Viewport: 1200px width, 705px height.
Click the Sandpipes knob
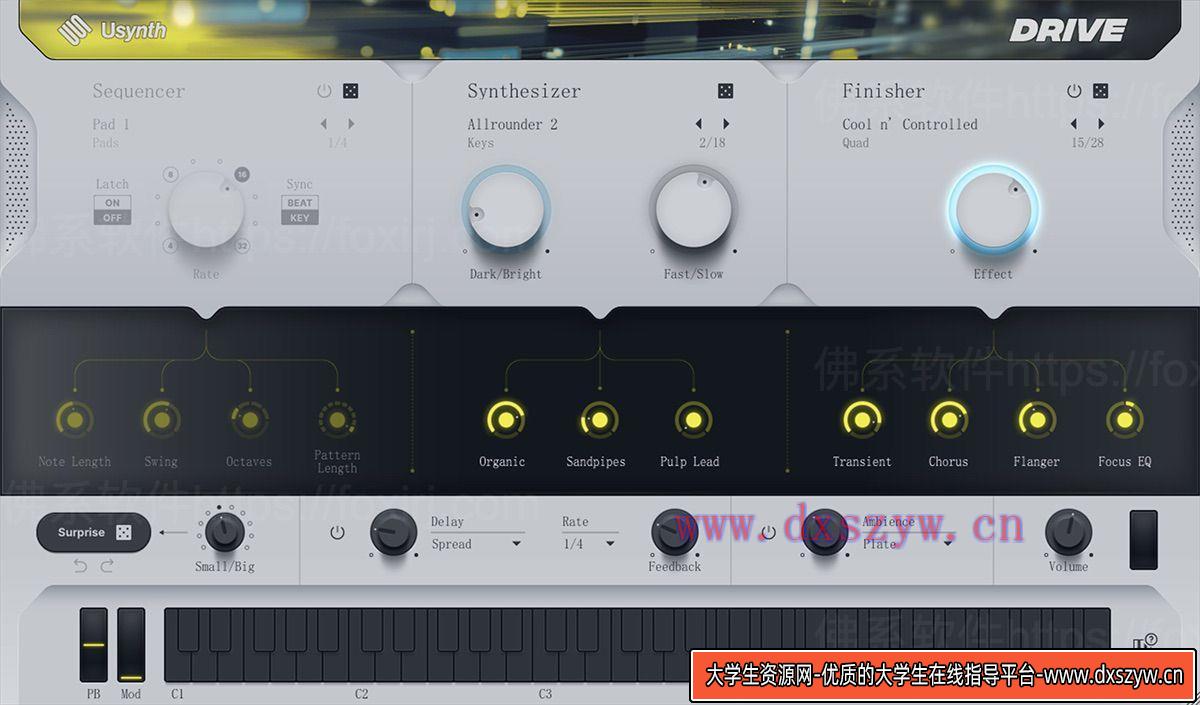click(599, 420)
